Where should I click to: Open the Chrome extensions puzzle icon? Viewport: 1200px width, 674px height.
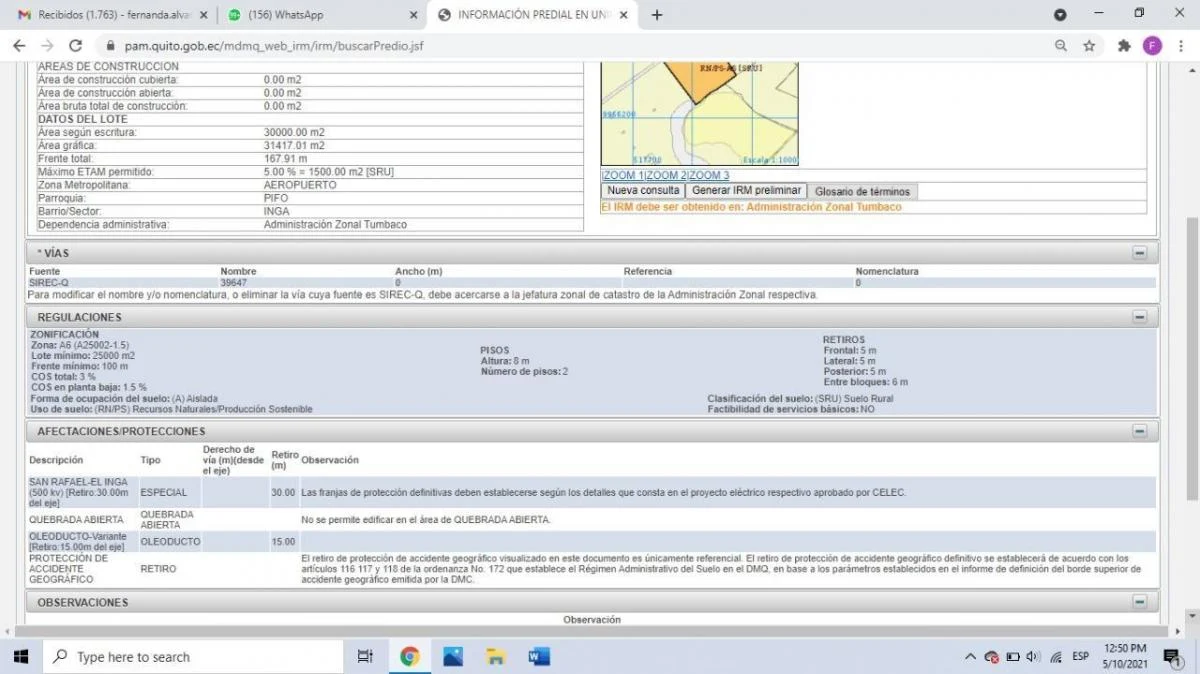[x=1124, y=46]
